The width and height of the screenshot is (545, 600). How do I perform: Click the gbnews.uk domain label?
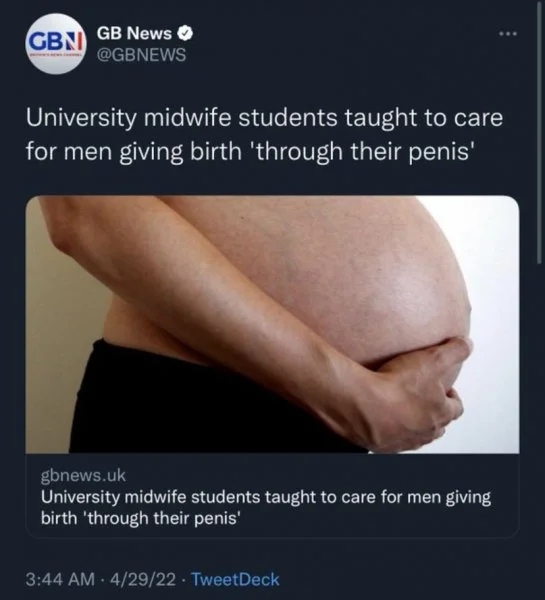click(83, 475)
